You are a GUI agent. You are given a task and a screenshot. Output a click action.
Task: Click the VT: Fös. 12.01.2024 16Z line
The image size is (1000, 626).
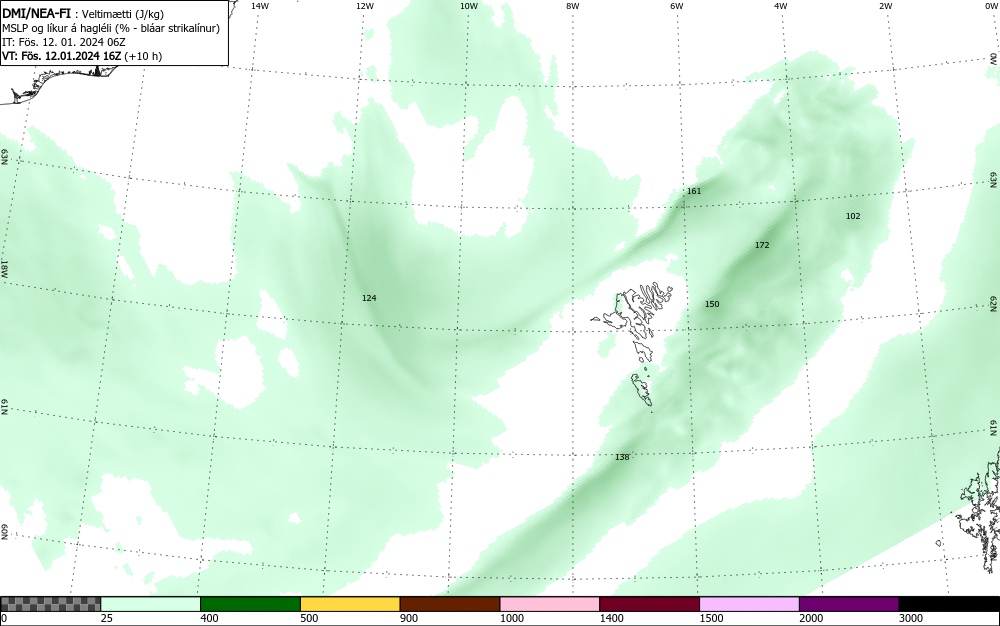(82, 56)
